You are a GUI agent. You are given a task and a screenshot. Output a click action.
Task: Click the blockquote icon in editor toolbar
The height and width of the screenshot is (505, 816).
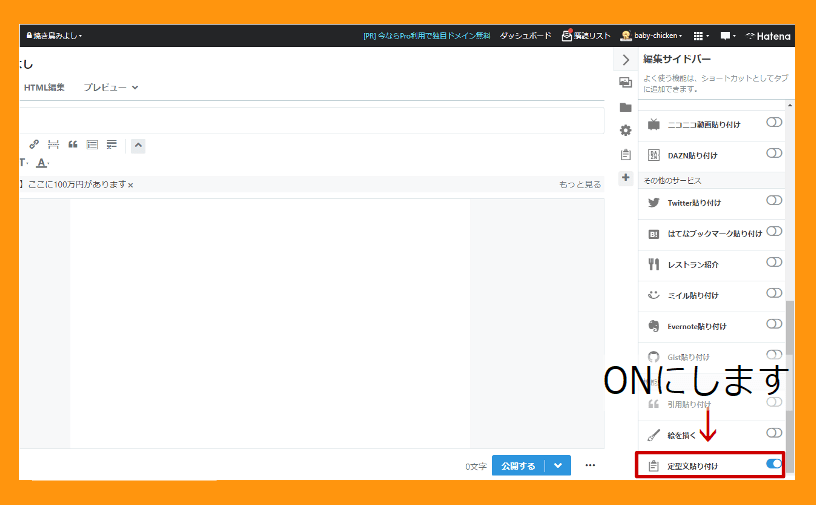tap(73, 144)
